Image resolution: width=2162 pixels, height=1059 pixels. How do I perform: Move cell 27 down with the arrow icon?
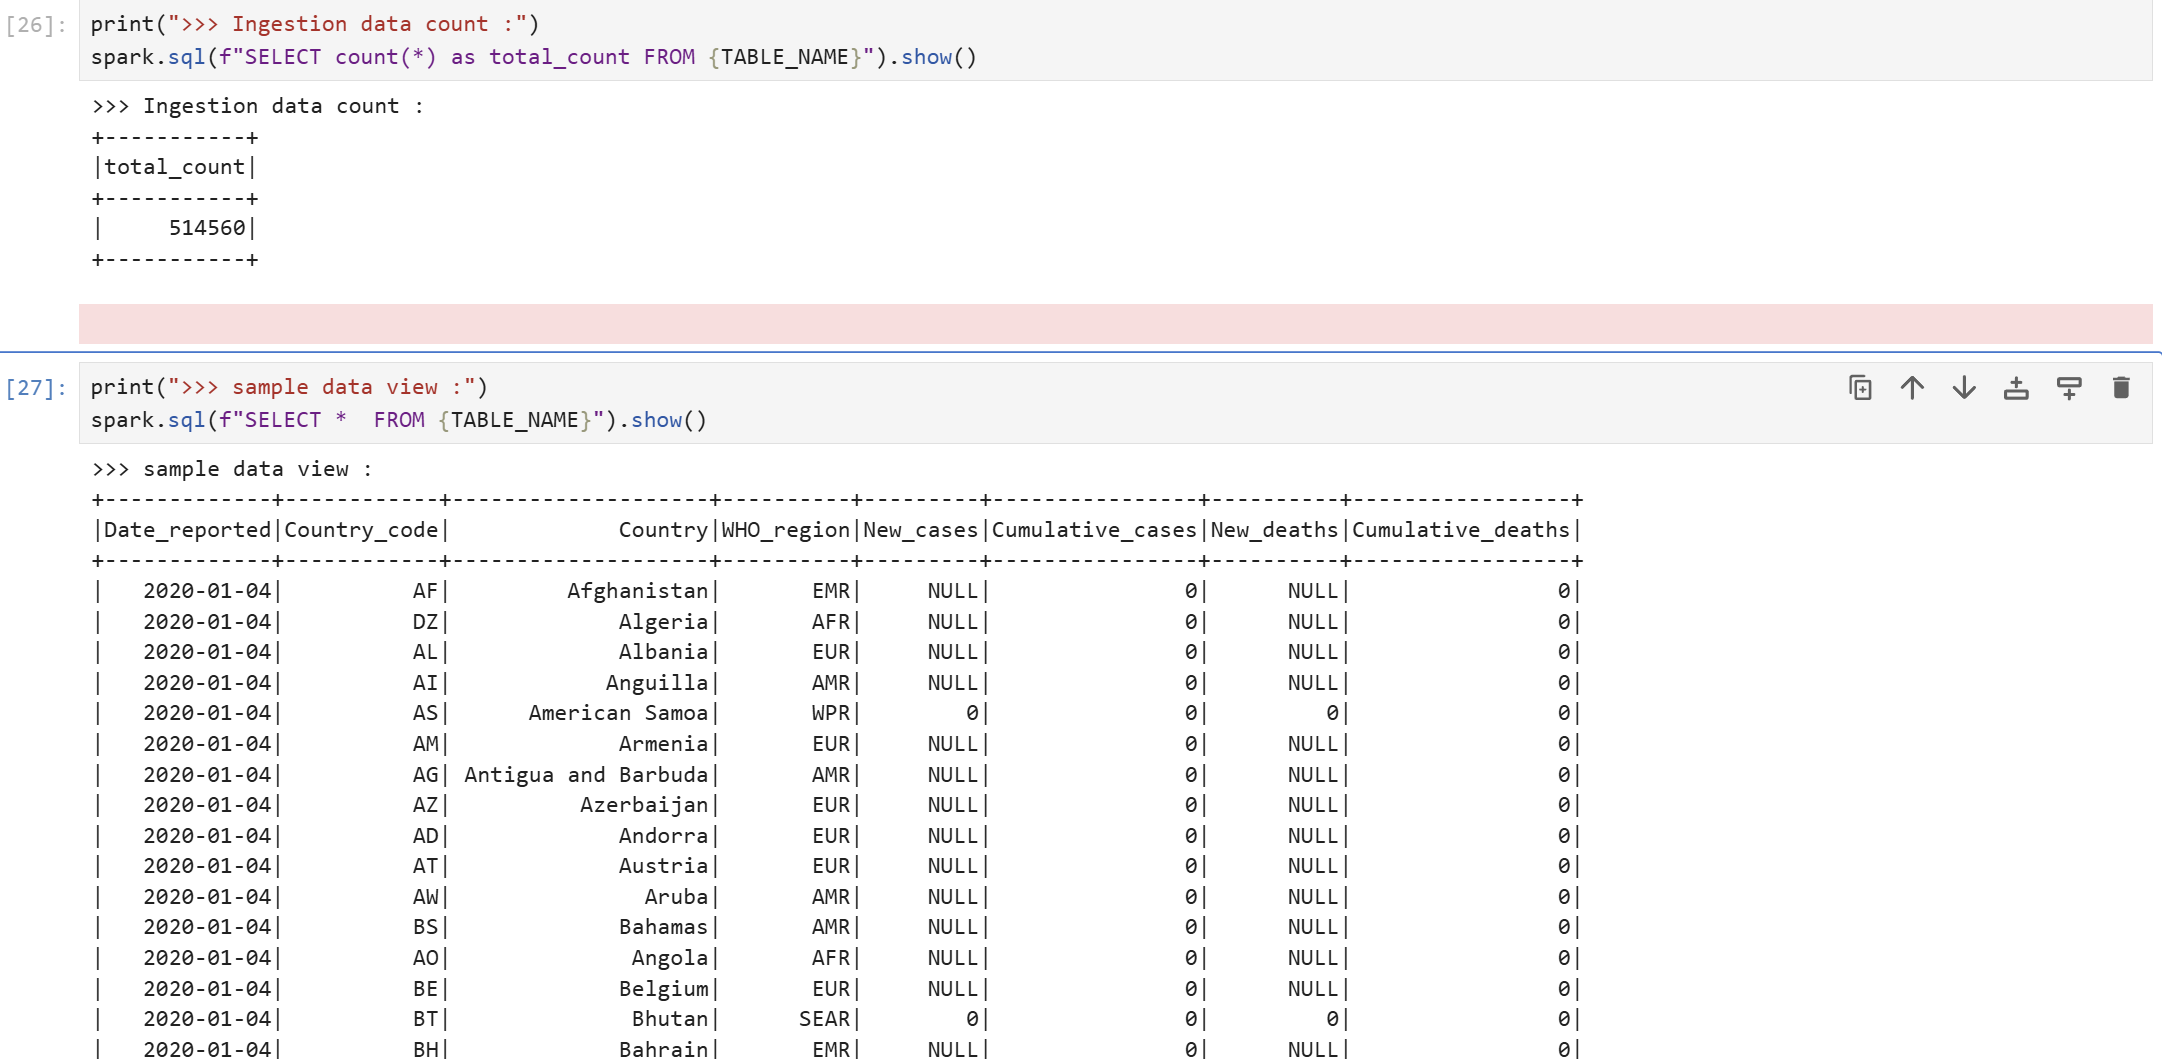tap(1964, 388)
